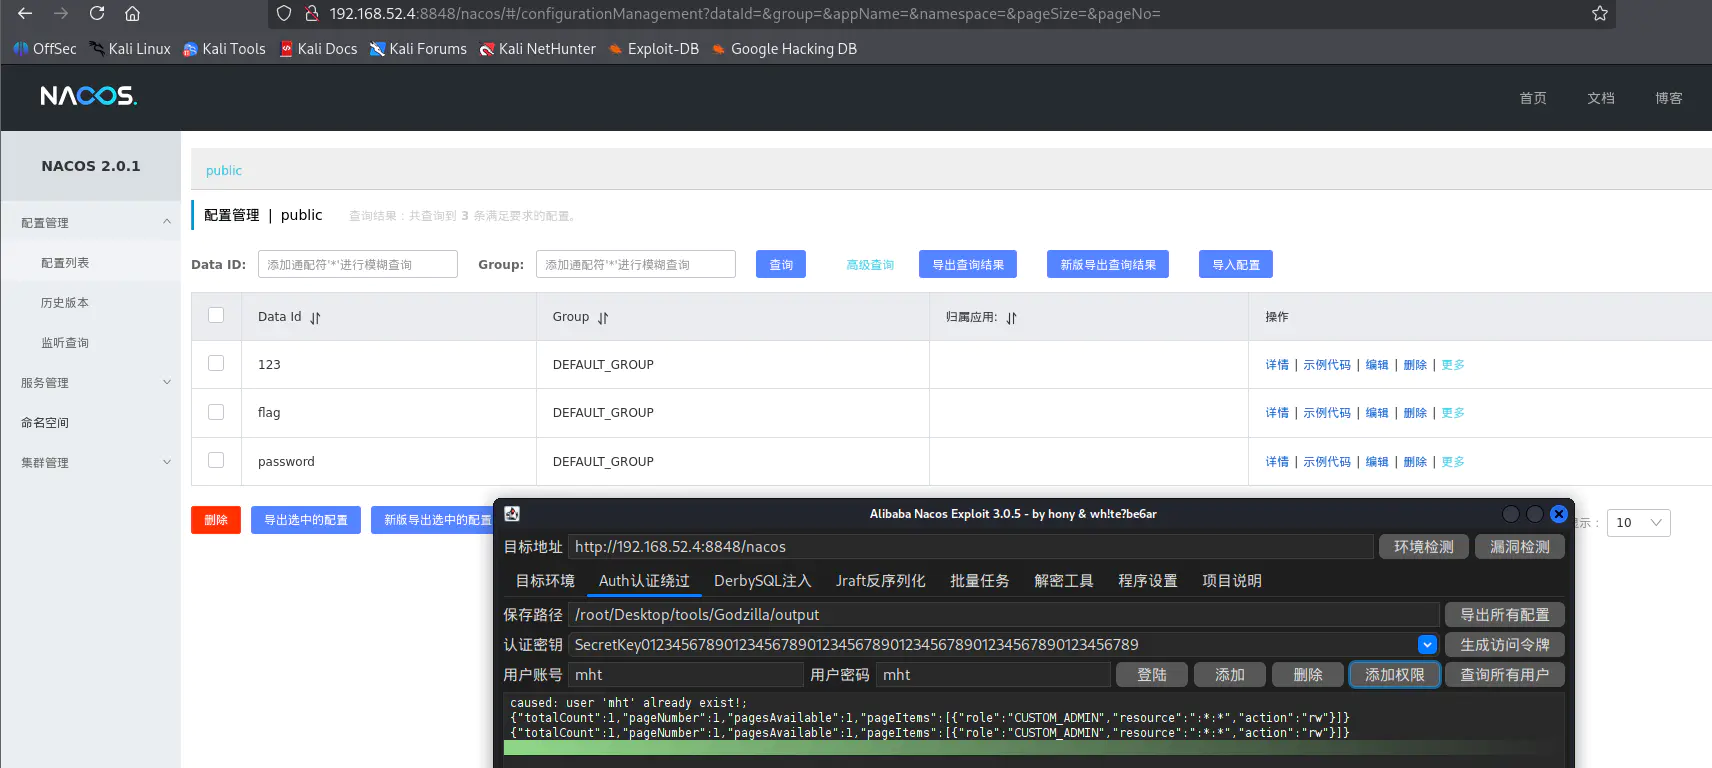Switch to the DerbySQL注入 tab
Screen dimensions: 1712x768
762,581
